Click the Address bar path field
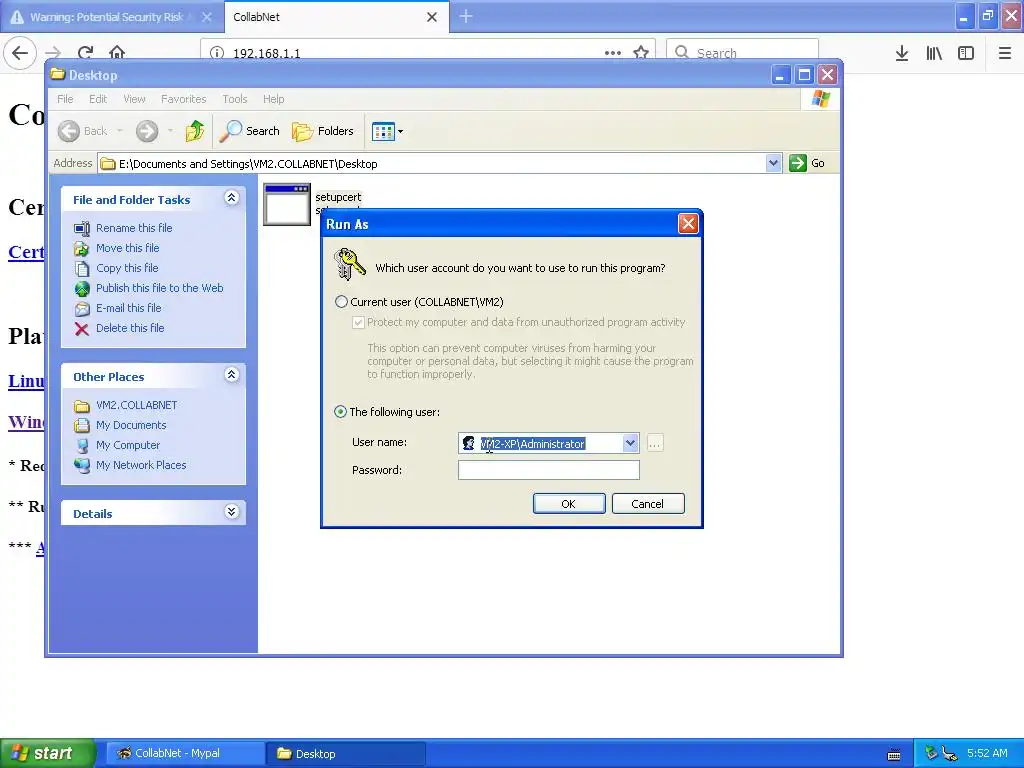This screenshot has height=768, width=1024. point(432,163)
